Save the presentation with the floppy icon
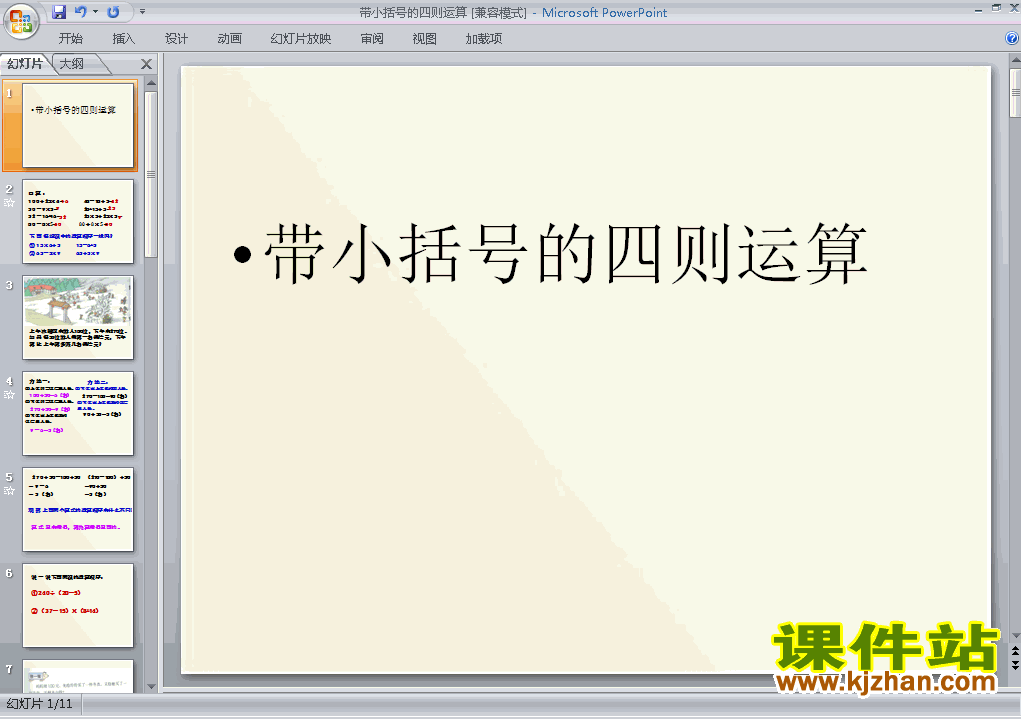Image resolution: width=1021 pixels, height=719 pixels. coord(59,12)
